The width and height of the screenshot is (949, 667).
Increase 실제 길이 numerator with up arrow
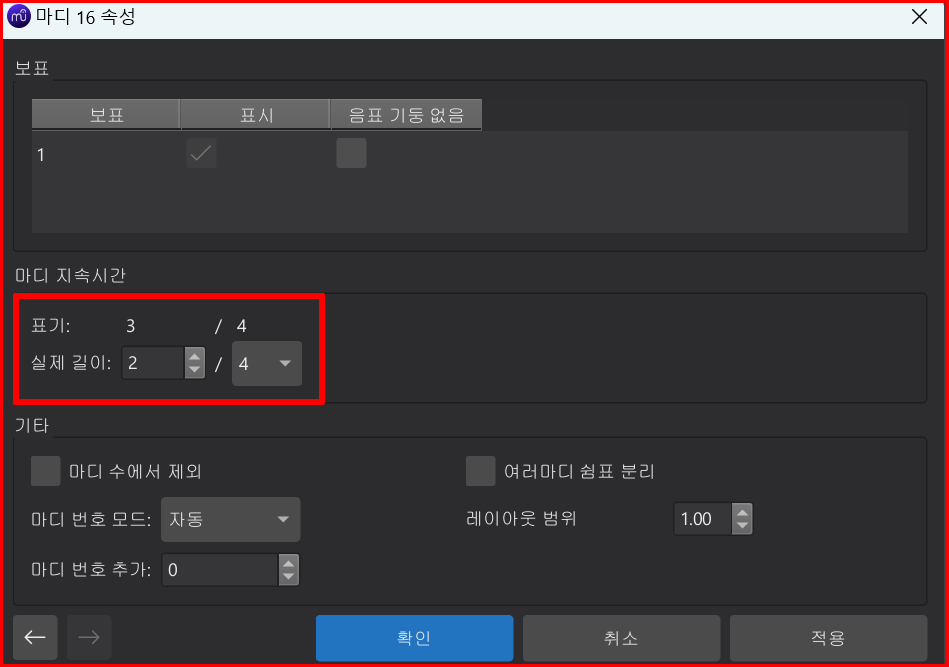(x=194, y=356)
